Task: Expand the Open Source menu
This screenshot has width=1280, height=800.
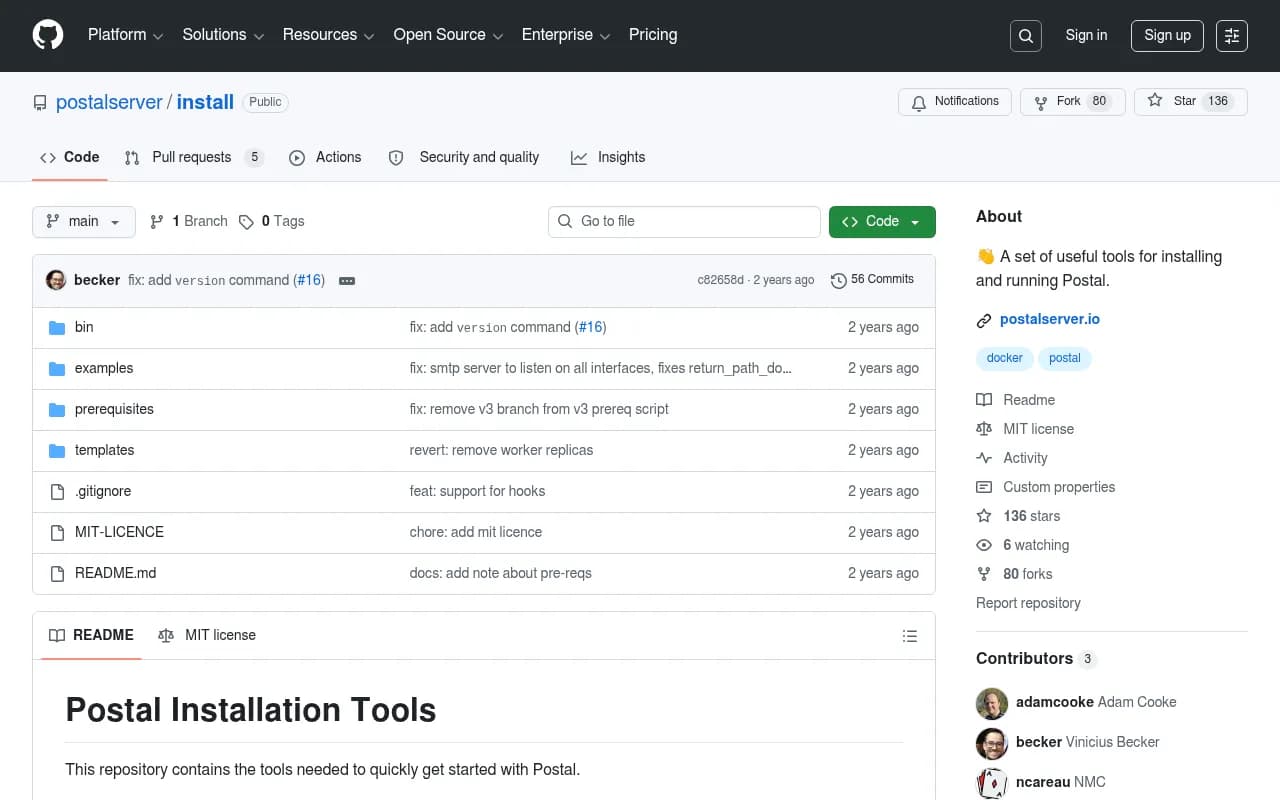Action: (448, 35)
